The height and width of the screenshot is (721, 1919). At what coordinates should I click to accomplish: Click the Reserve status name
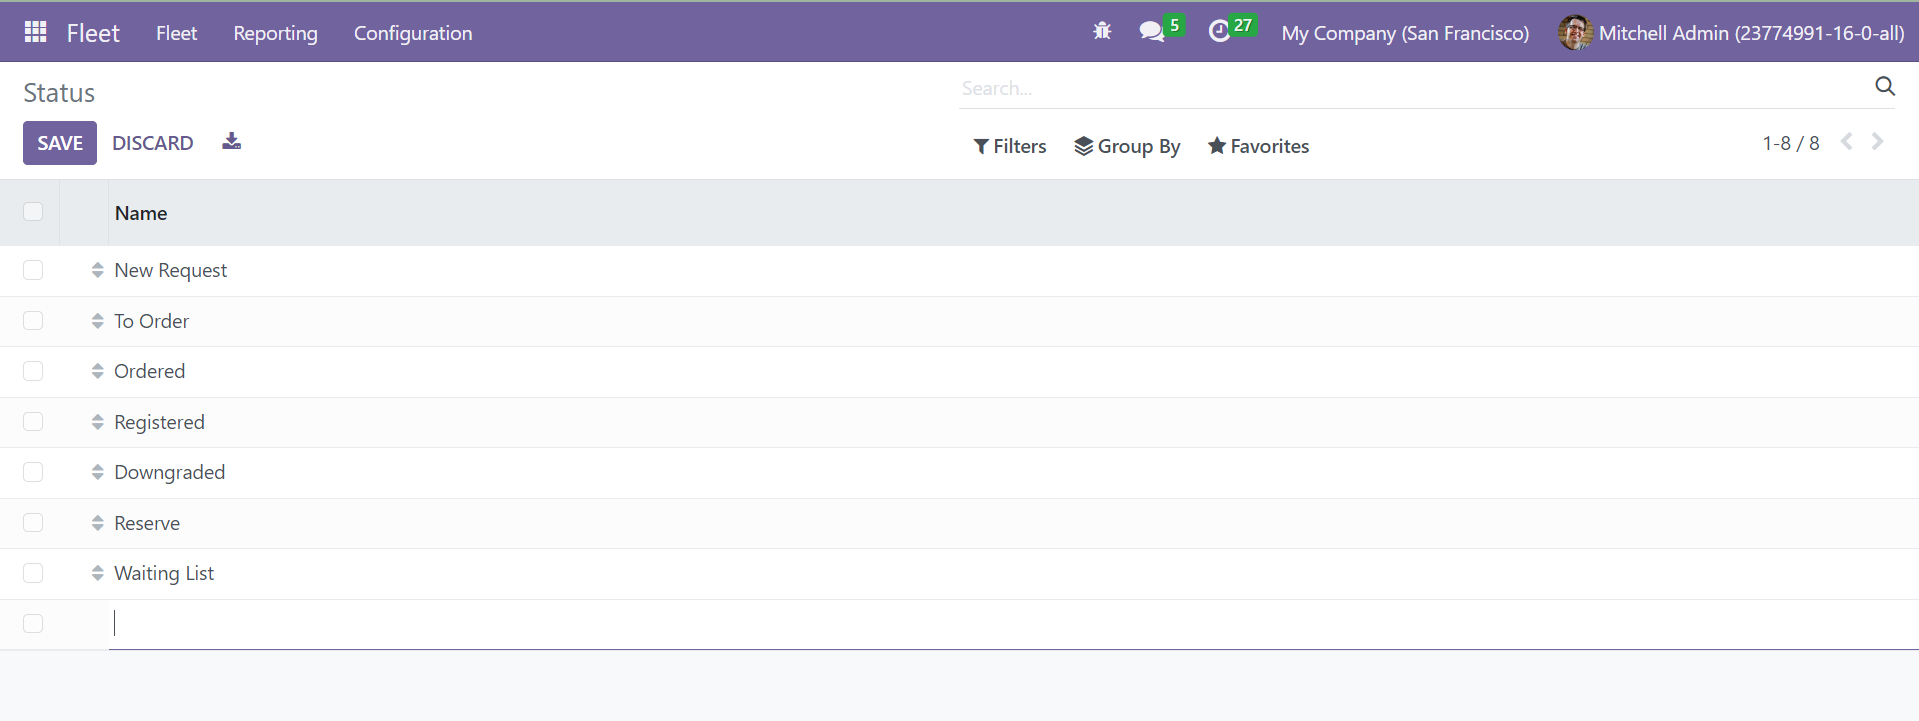point(147,523)
